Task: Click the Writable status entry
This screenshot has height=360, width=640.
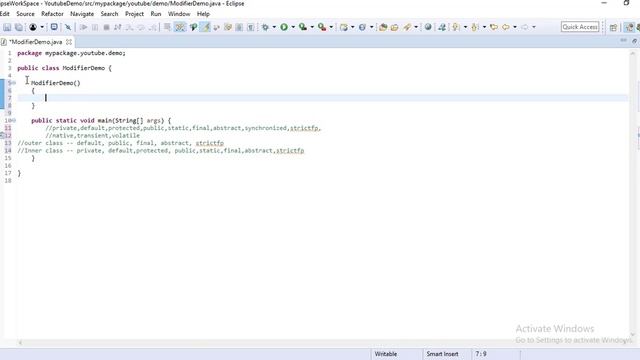Action: point(386,354)
